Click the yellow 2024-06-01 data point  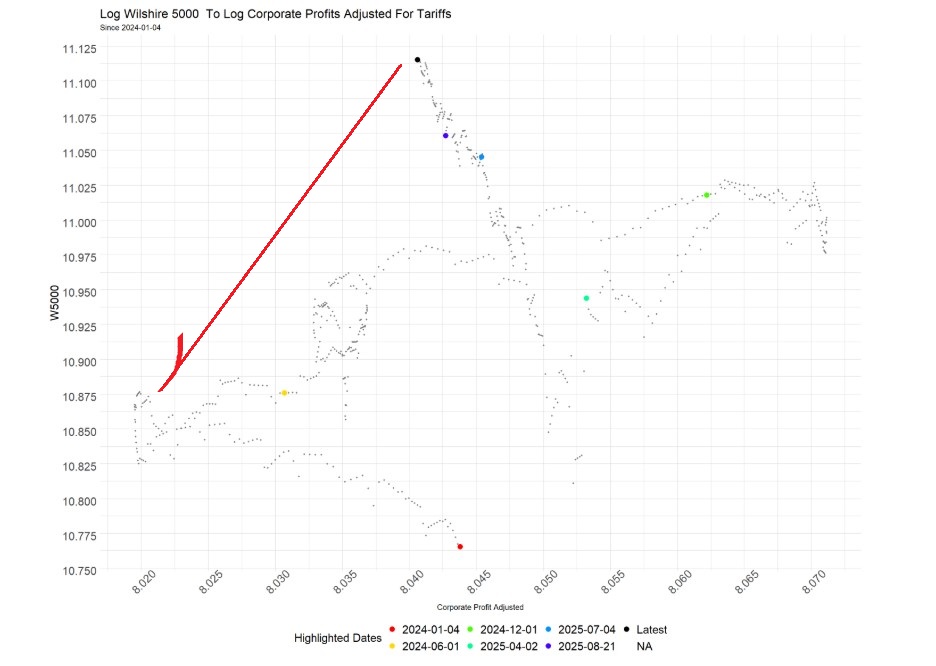pos(284,393)
